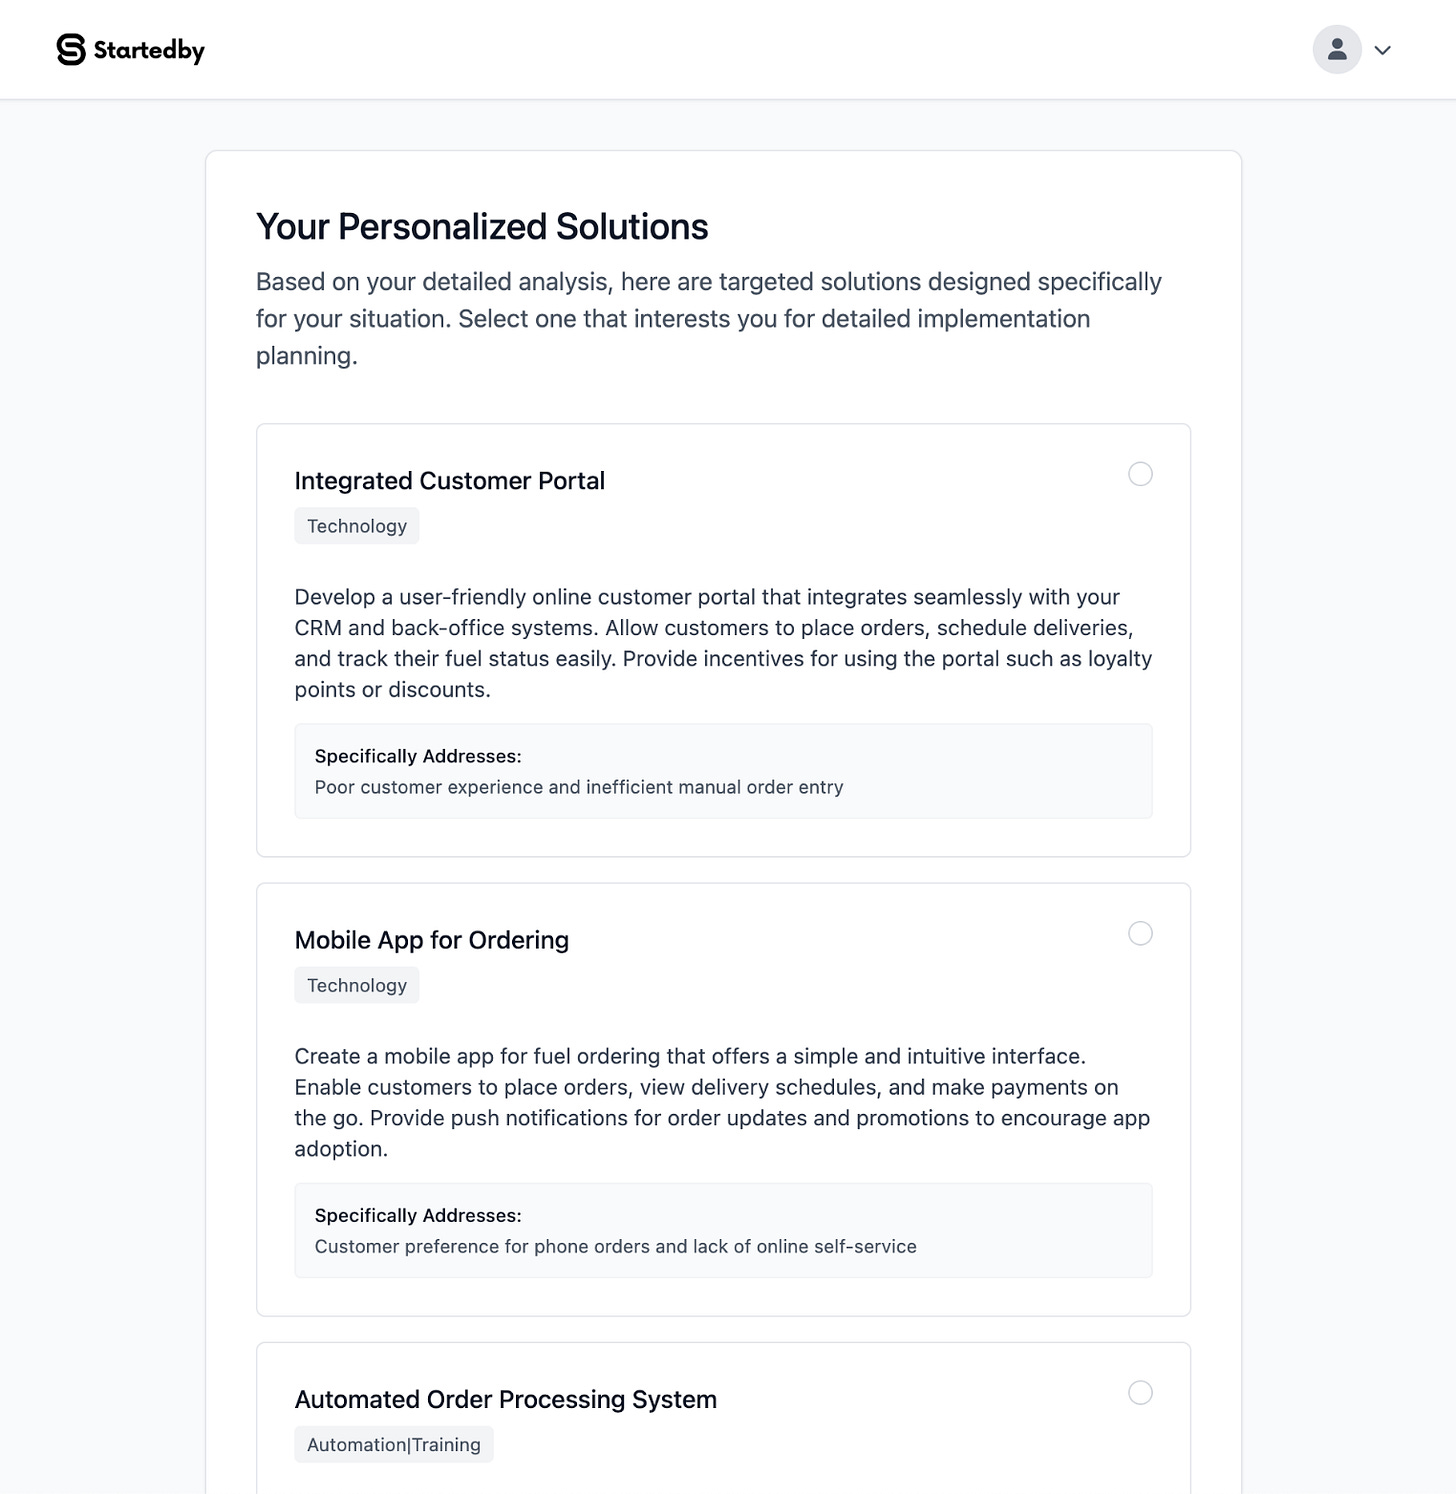The width and height of the screenshot is (1456, 1494).
Task: Click the Technology tag on Integrated Customer Portal
Action: pyautogui.click(x=356, y=525)
